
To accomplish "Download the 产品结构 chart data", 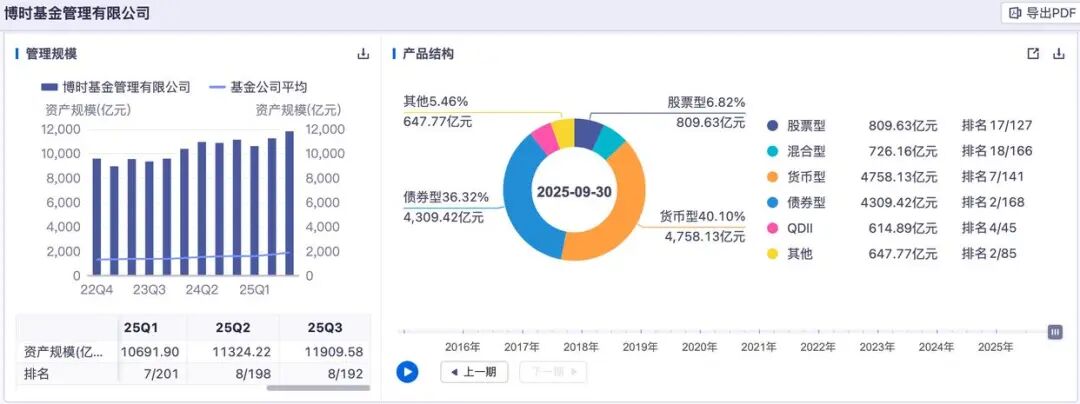I will [1059, 54].
